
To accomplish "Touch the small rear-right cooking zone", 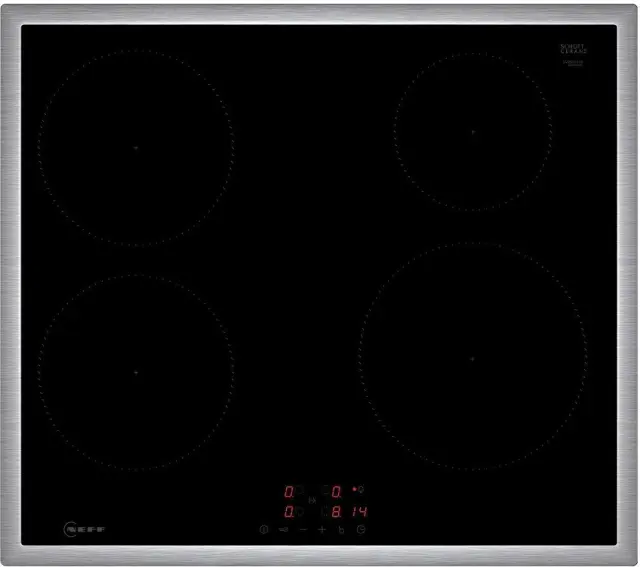I will (x=473, y=132).
